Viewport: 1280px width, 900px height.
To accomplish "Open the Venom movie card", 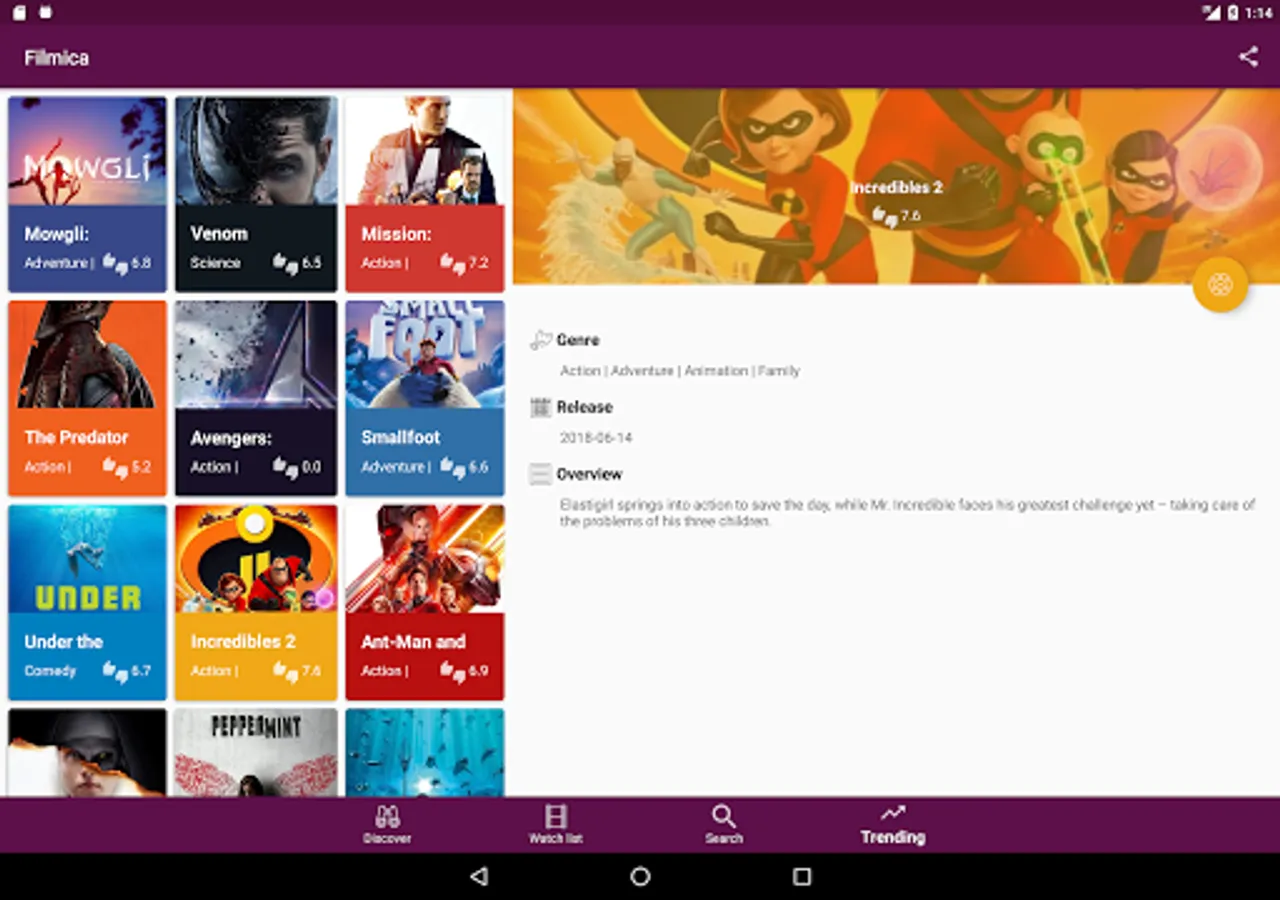I will click(x=256, y=194).
